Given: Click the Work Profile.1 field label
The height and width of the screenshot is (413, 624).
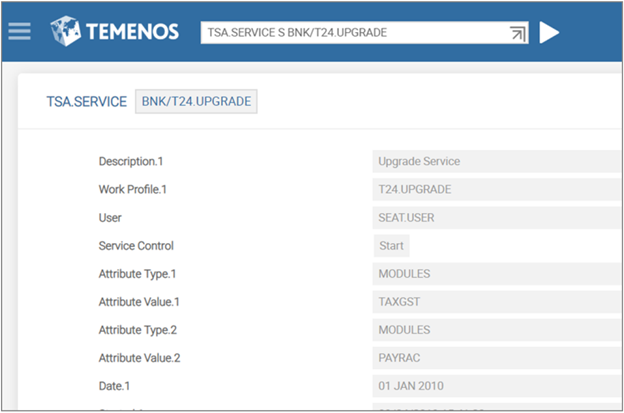Looking at the screenshot, I should click(x=134, y=190).
